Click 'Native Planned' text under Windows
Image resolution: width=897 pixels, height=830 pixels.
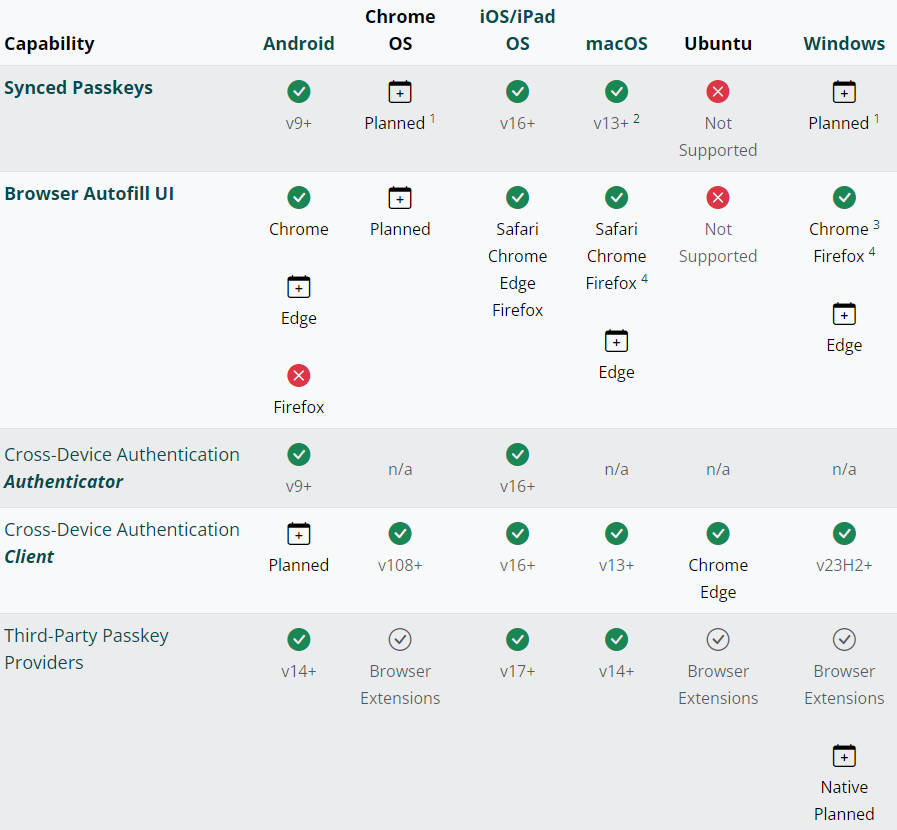click(x=844, y=800)
